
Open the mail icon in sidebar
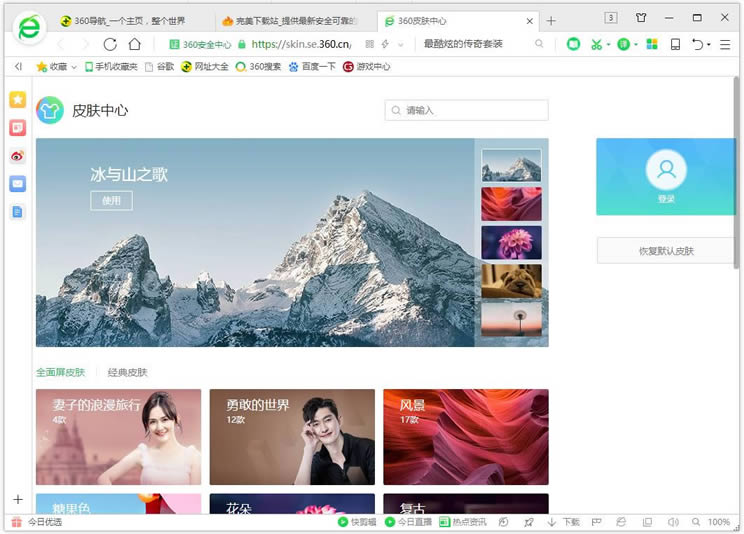[18, 184]
